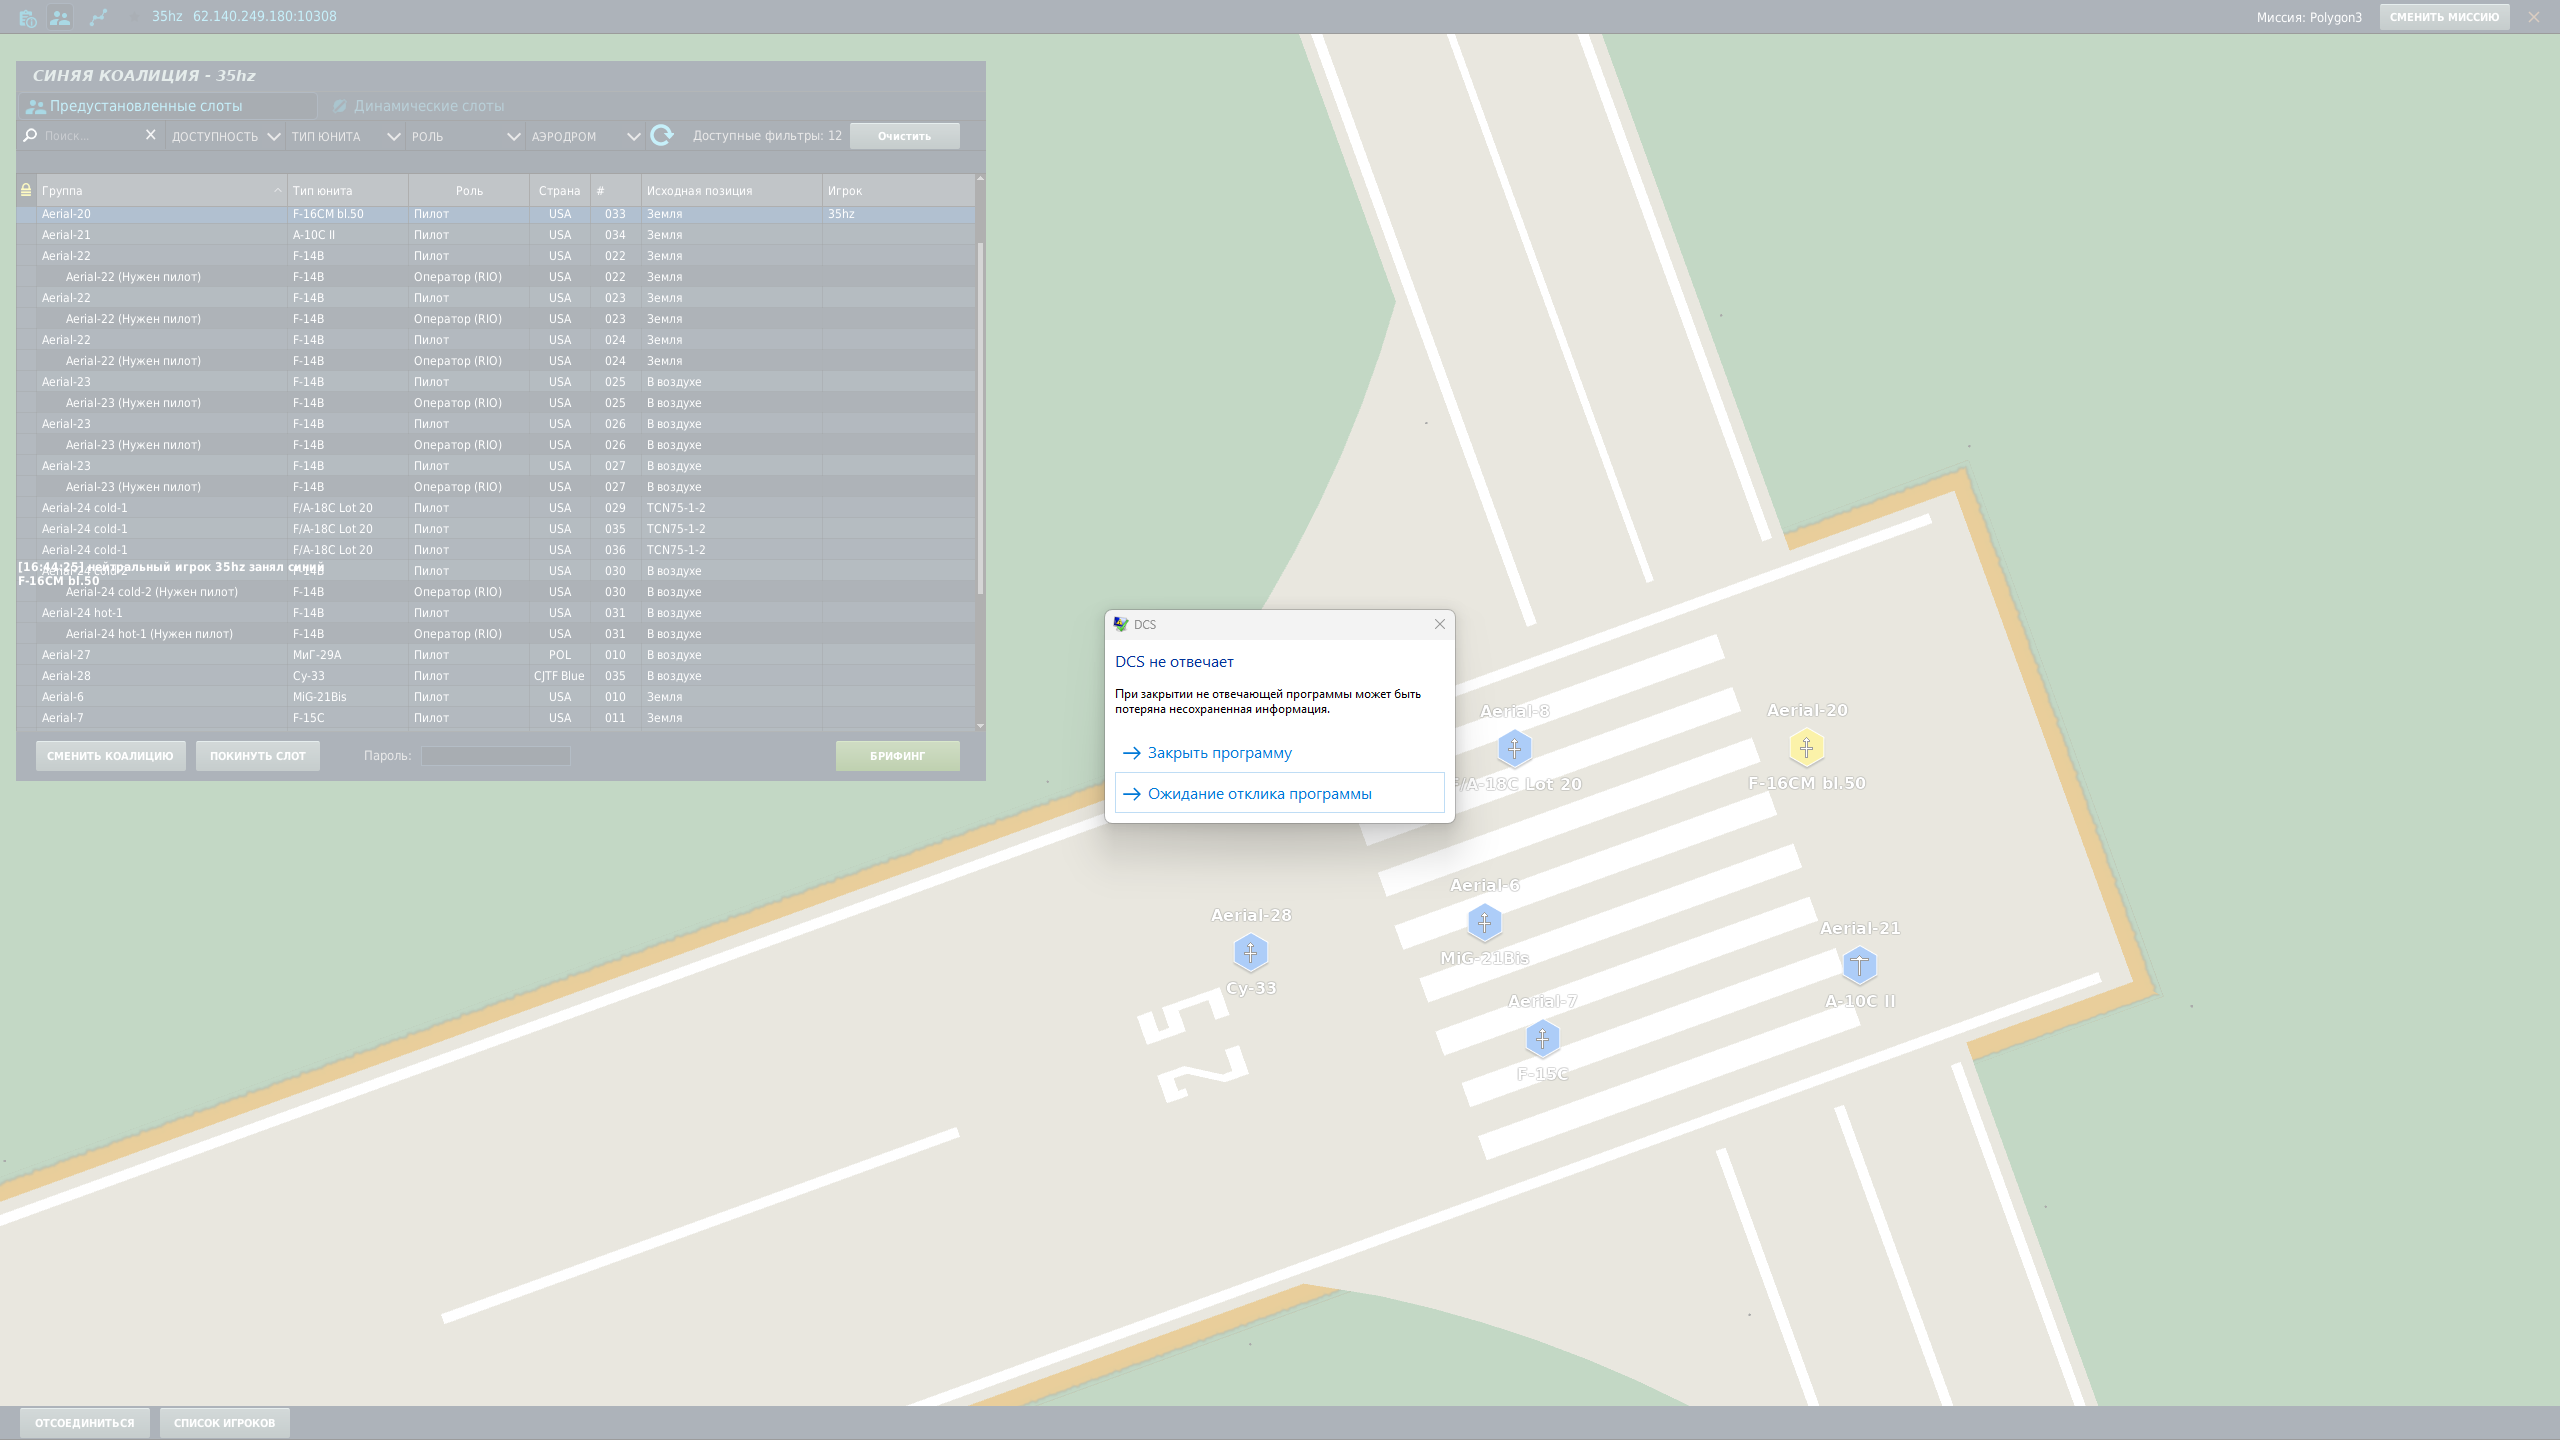Select the Aerial-7 F-15C map marker
Image resolution: width=2560 pixels, height=1440 pixels.
(1542, 1038)
